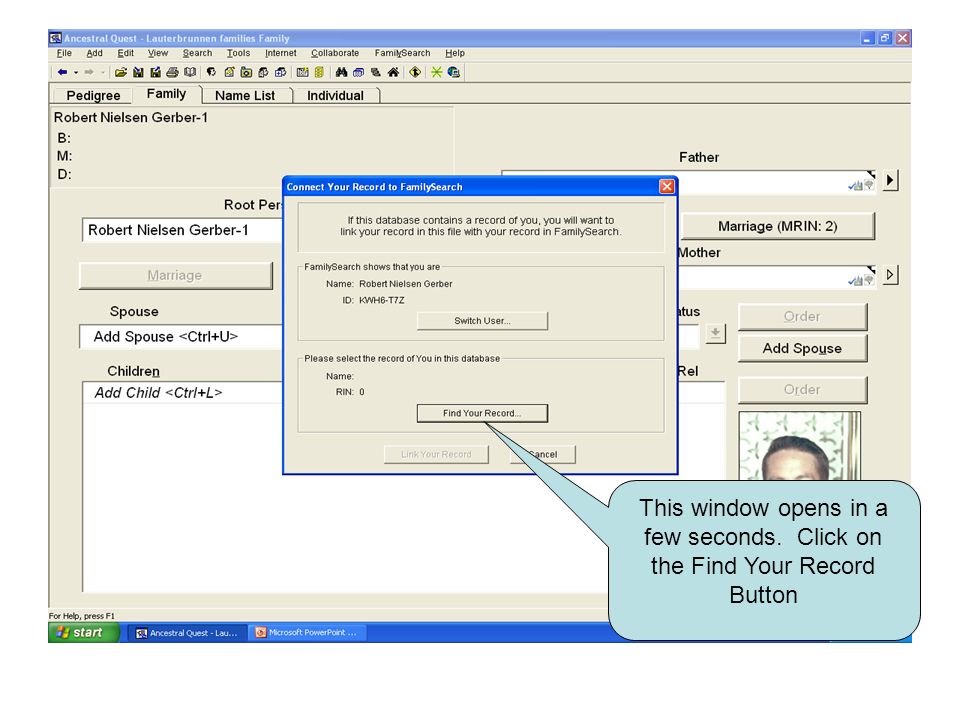Open the Collaborate menu
The image size is (960, 720).
click(335, 53)
